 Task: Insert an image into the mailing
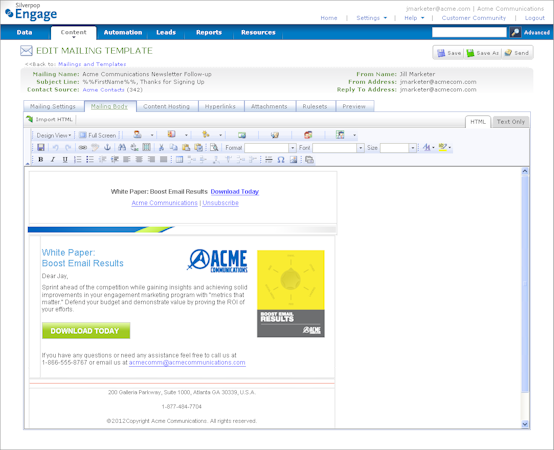293,159
